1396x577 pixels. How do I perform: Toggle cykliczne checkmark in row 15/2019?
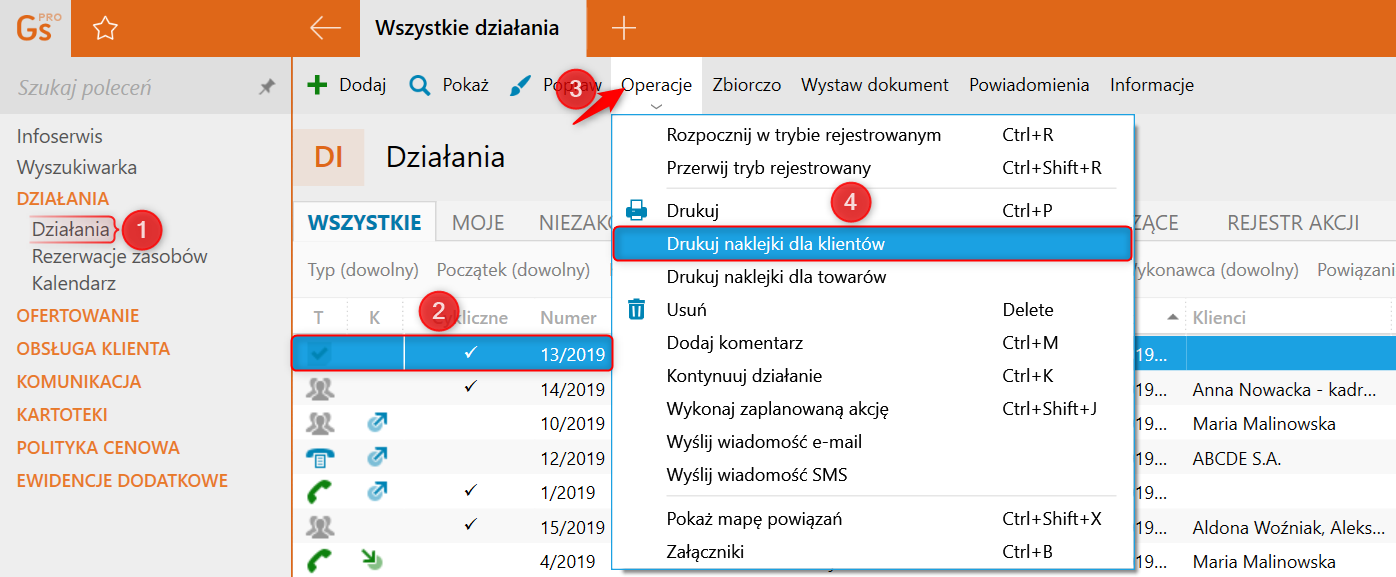[471, 525]
